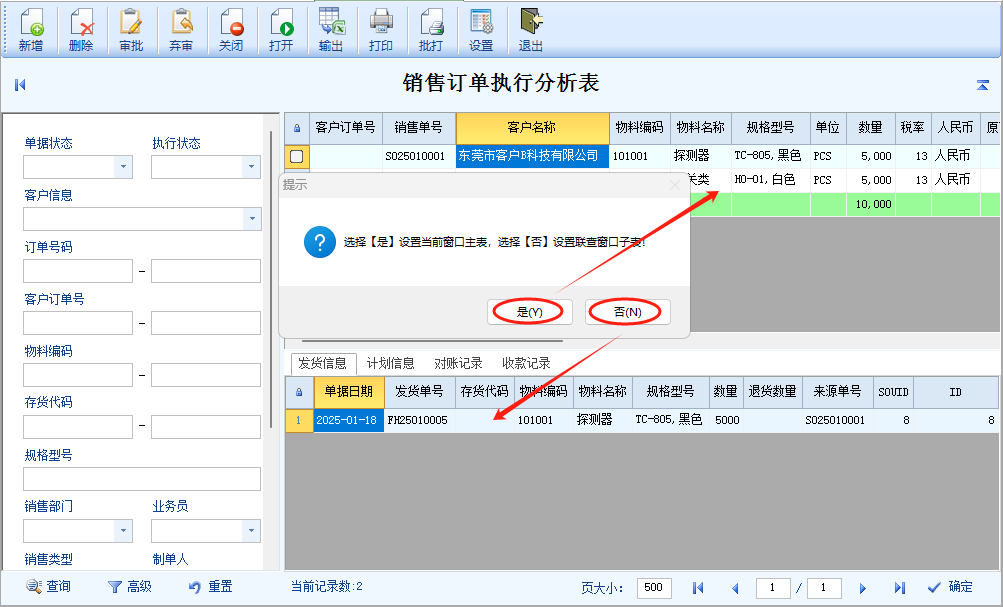Click the 否(N) button

point(628,312)
